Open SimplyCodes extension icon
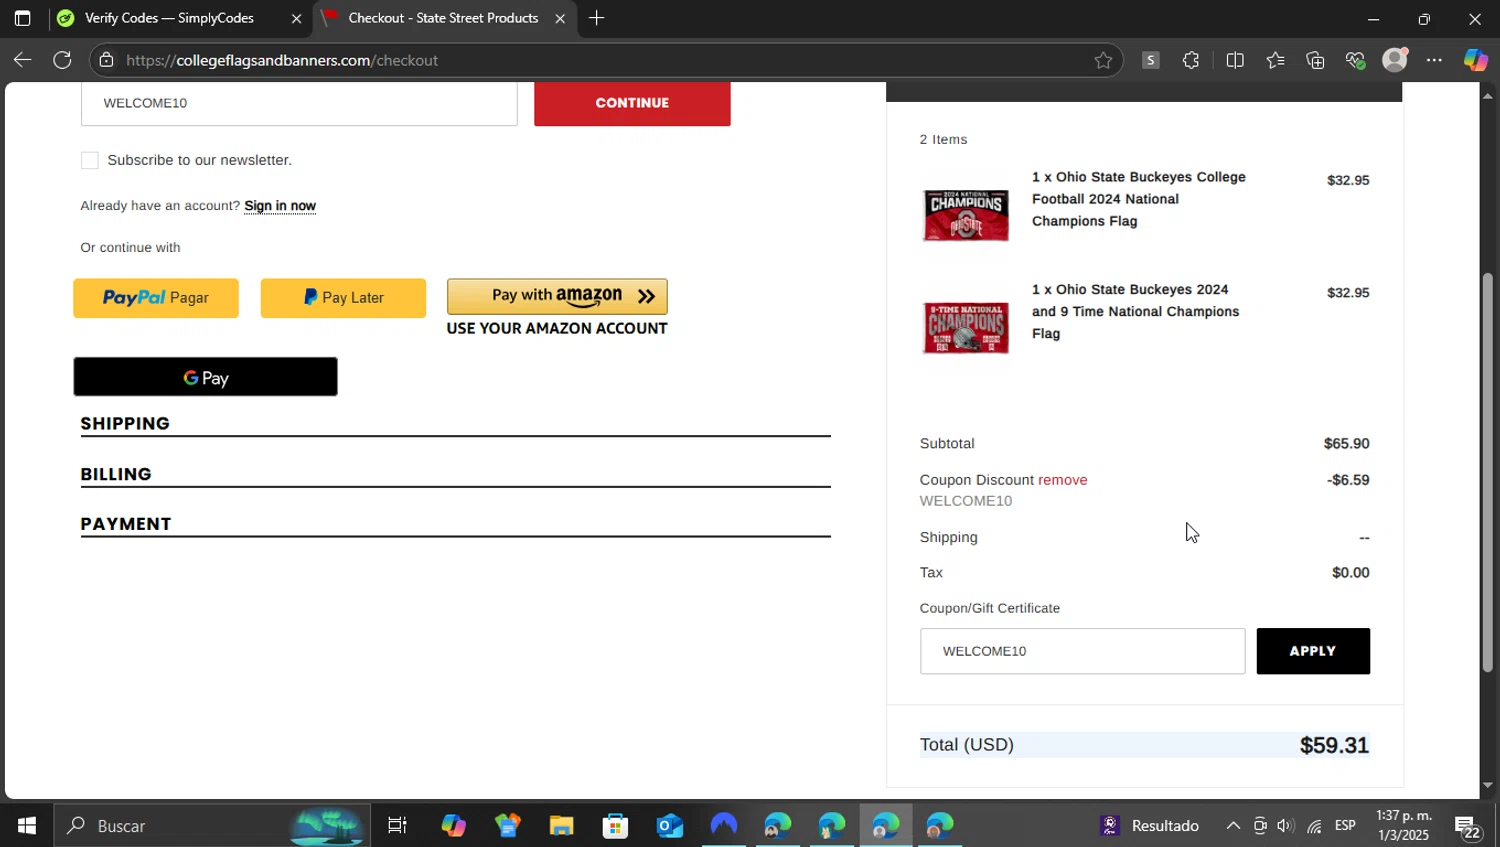This screenshot has width=1500, height=847. point(1151,60)
